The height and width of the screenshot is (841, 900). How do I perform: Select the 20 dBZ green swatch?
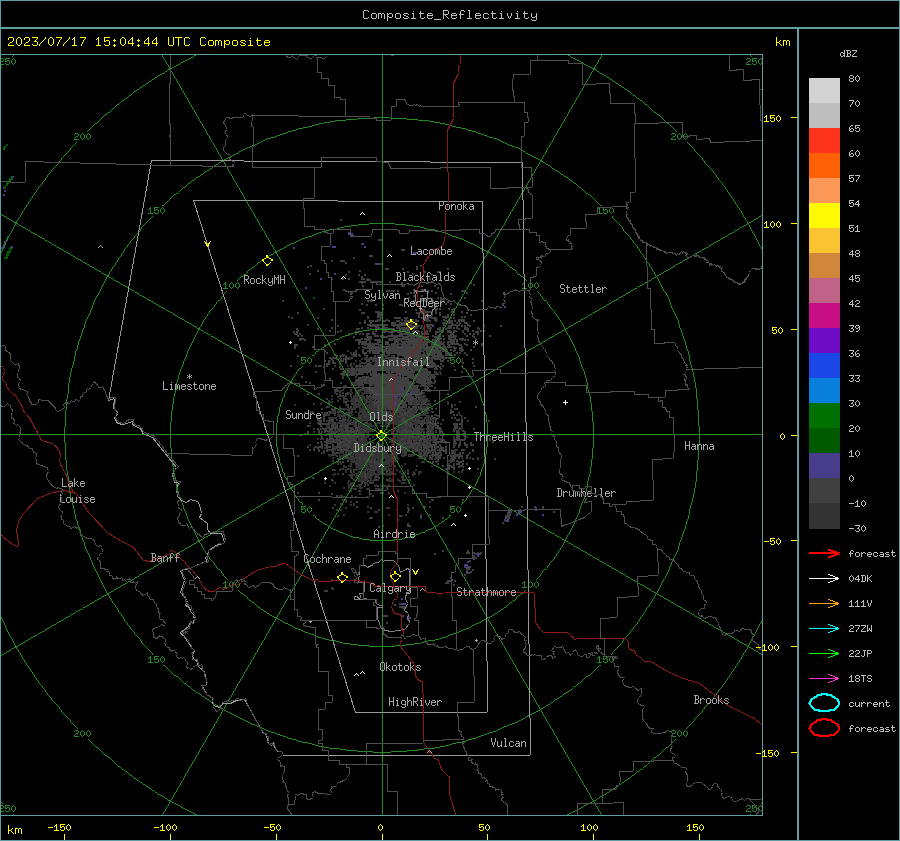[x=824, y=415]
